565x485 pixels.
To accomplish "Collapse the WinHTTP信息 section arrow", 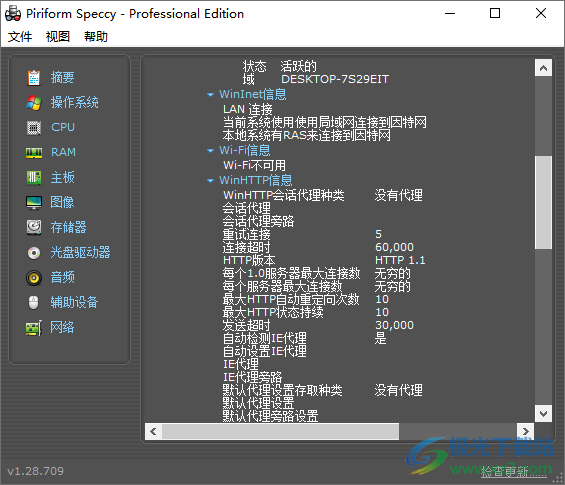I will click(210, 181).
